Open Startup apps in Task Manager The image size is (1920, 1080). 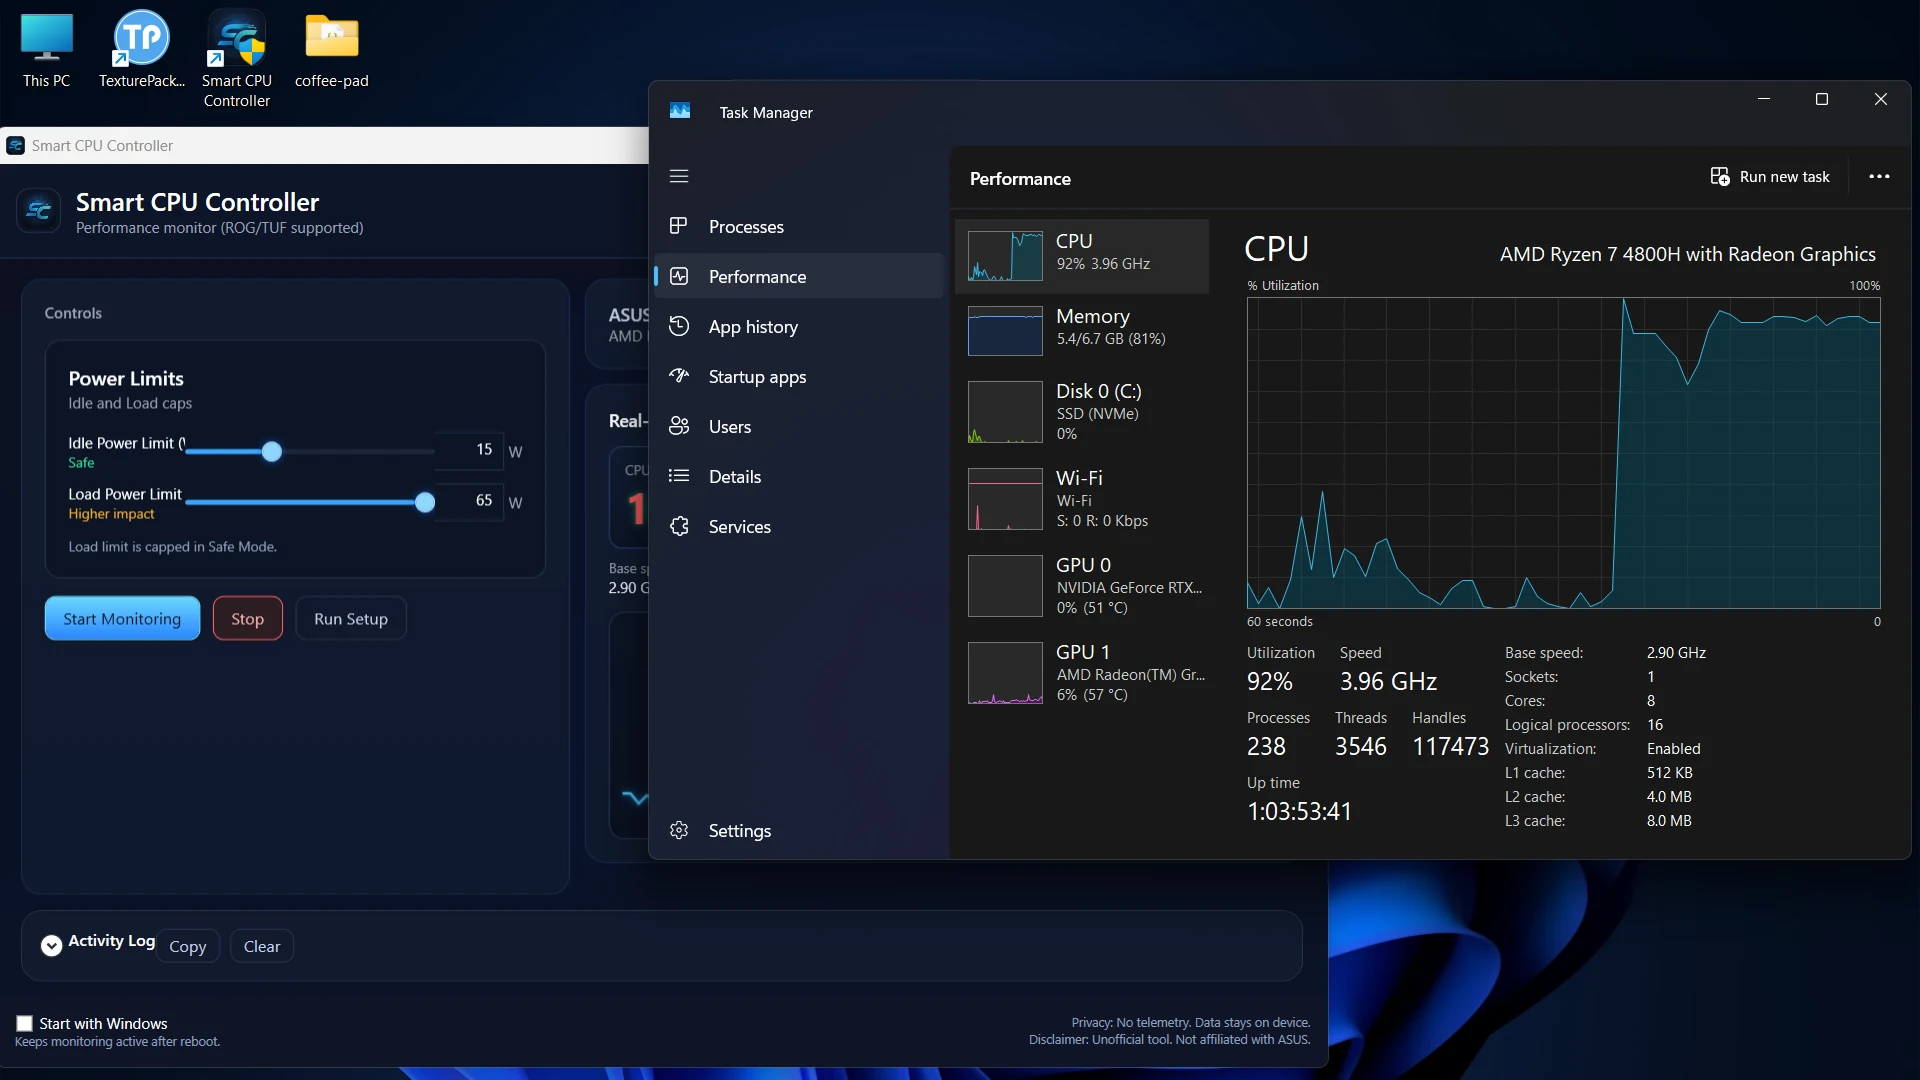coord(799,377)
